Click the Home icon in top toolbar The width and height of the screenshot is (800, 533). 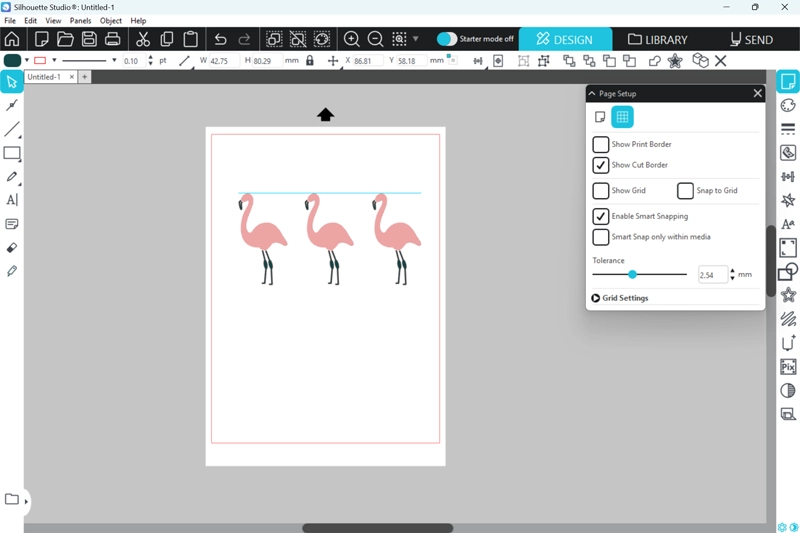point(12,39)
